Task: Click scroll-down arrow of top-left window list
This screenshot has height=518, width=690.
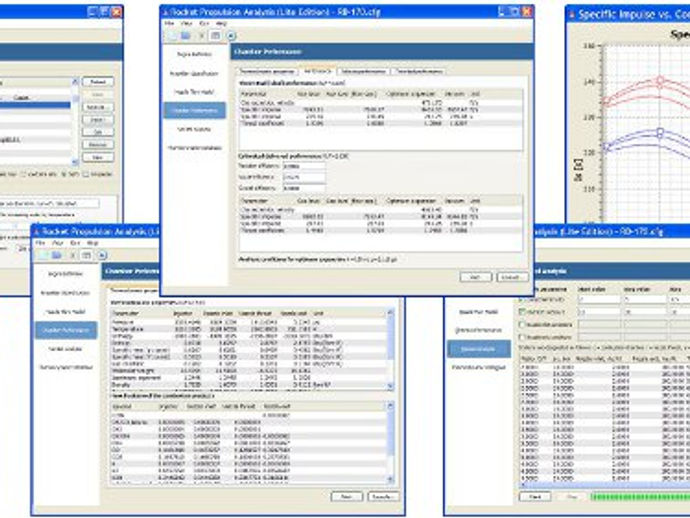Action: click(x=75, y=162)
